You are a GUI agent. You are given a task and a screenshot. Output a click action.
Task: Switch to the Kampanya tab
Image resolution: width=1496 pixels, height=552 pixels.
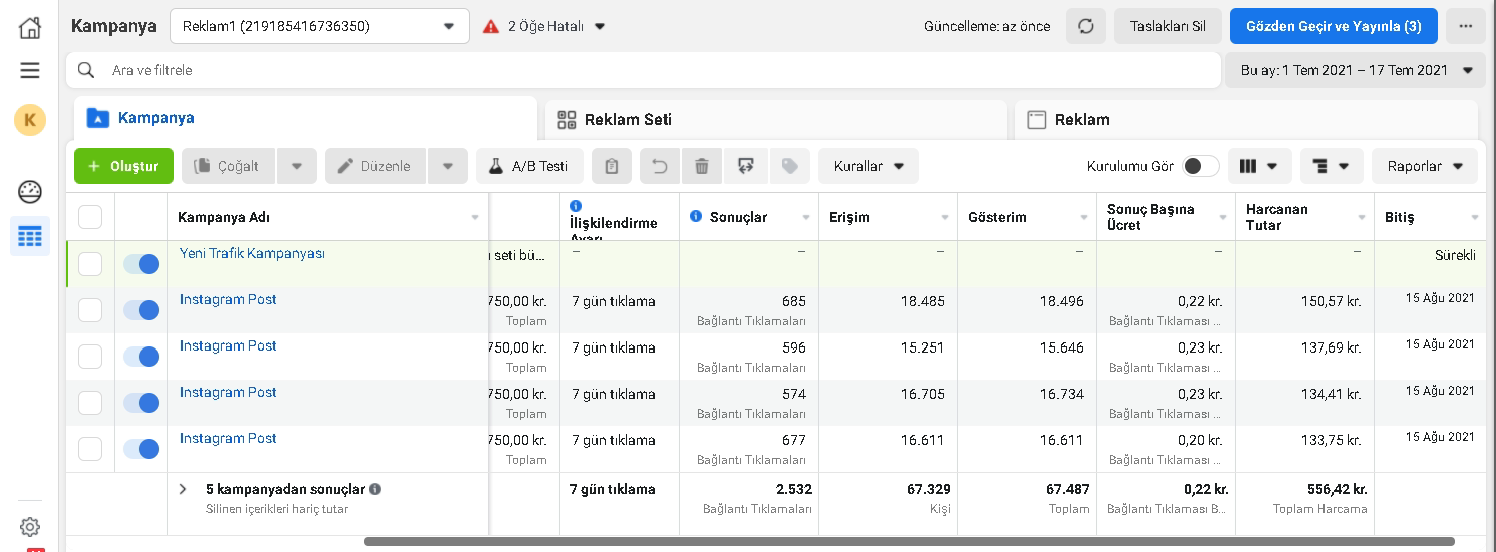click(305, 118)
